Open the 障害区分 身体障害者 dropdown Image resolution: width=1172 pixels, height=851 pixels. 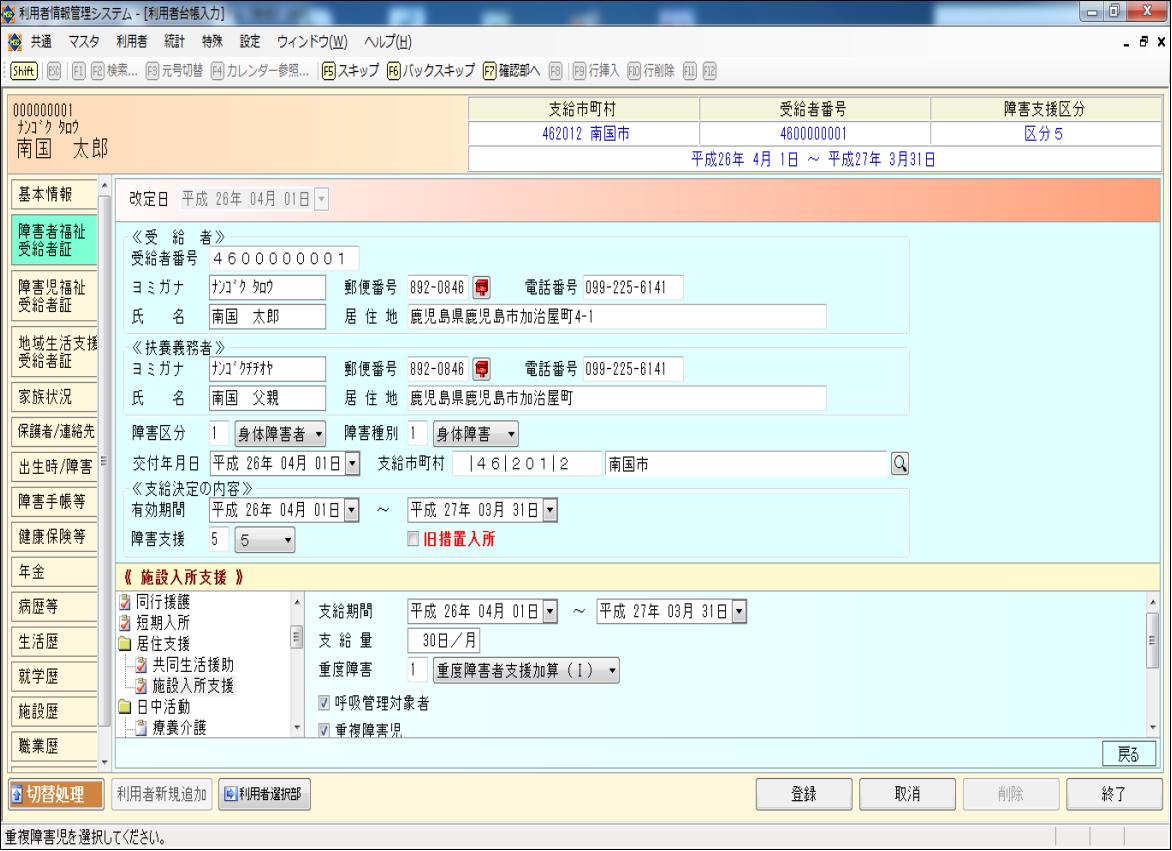click(x=318, y=434)
